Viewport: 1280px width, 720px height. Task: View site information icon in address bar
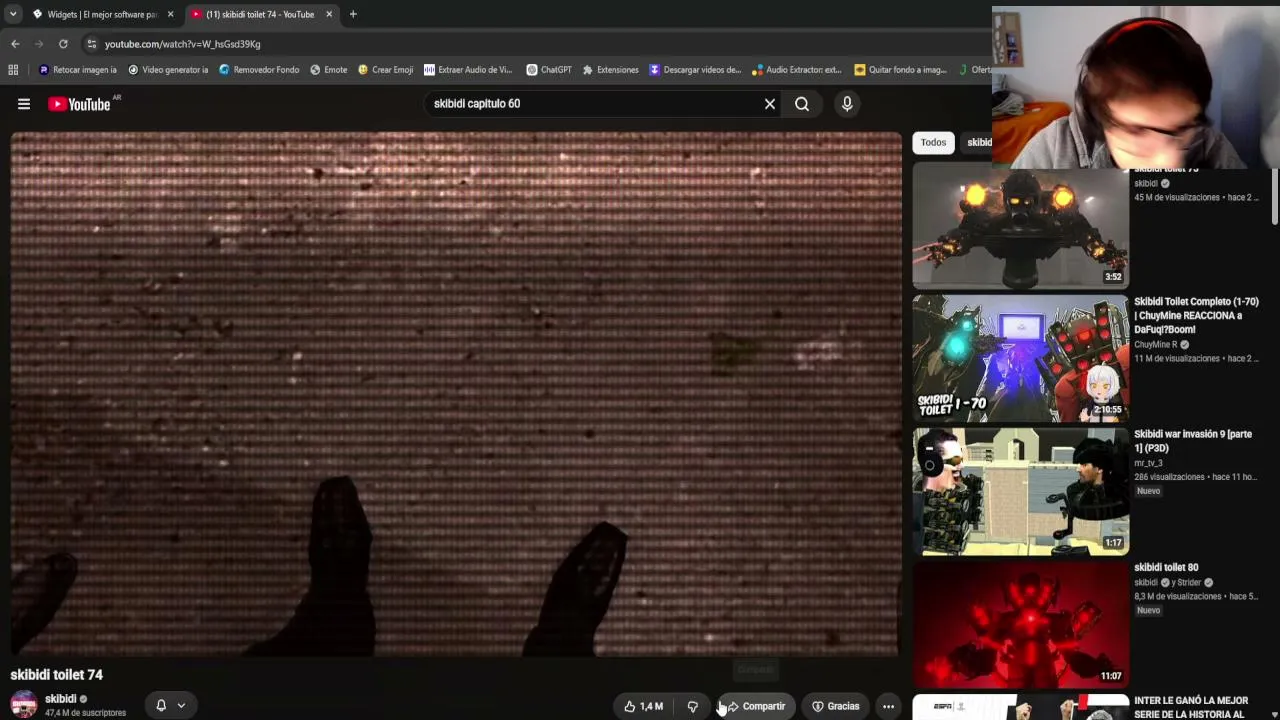coord(92,44)
